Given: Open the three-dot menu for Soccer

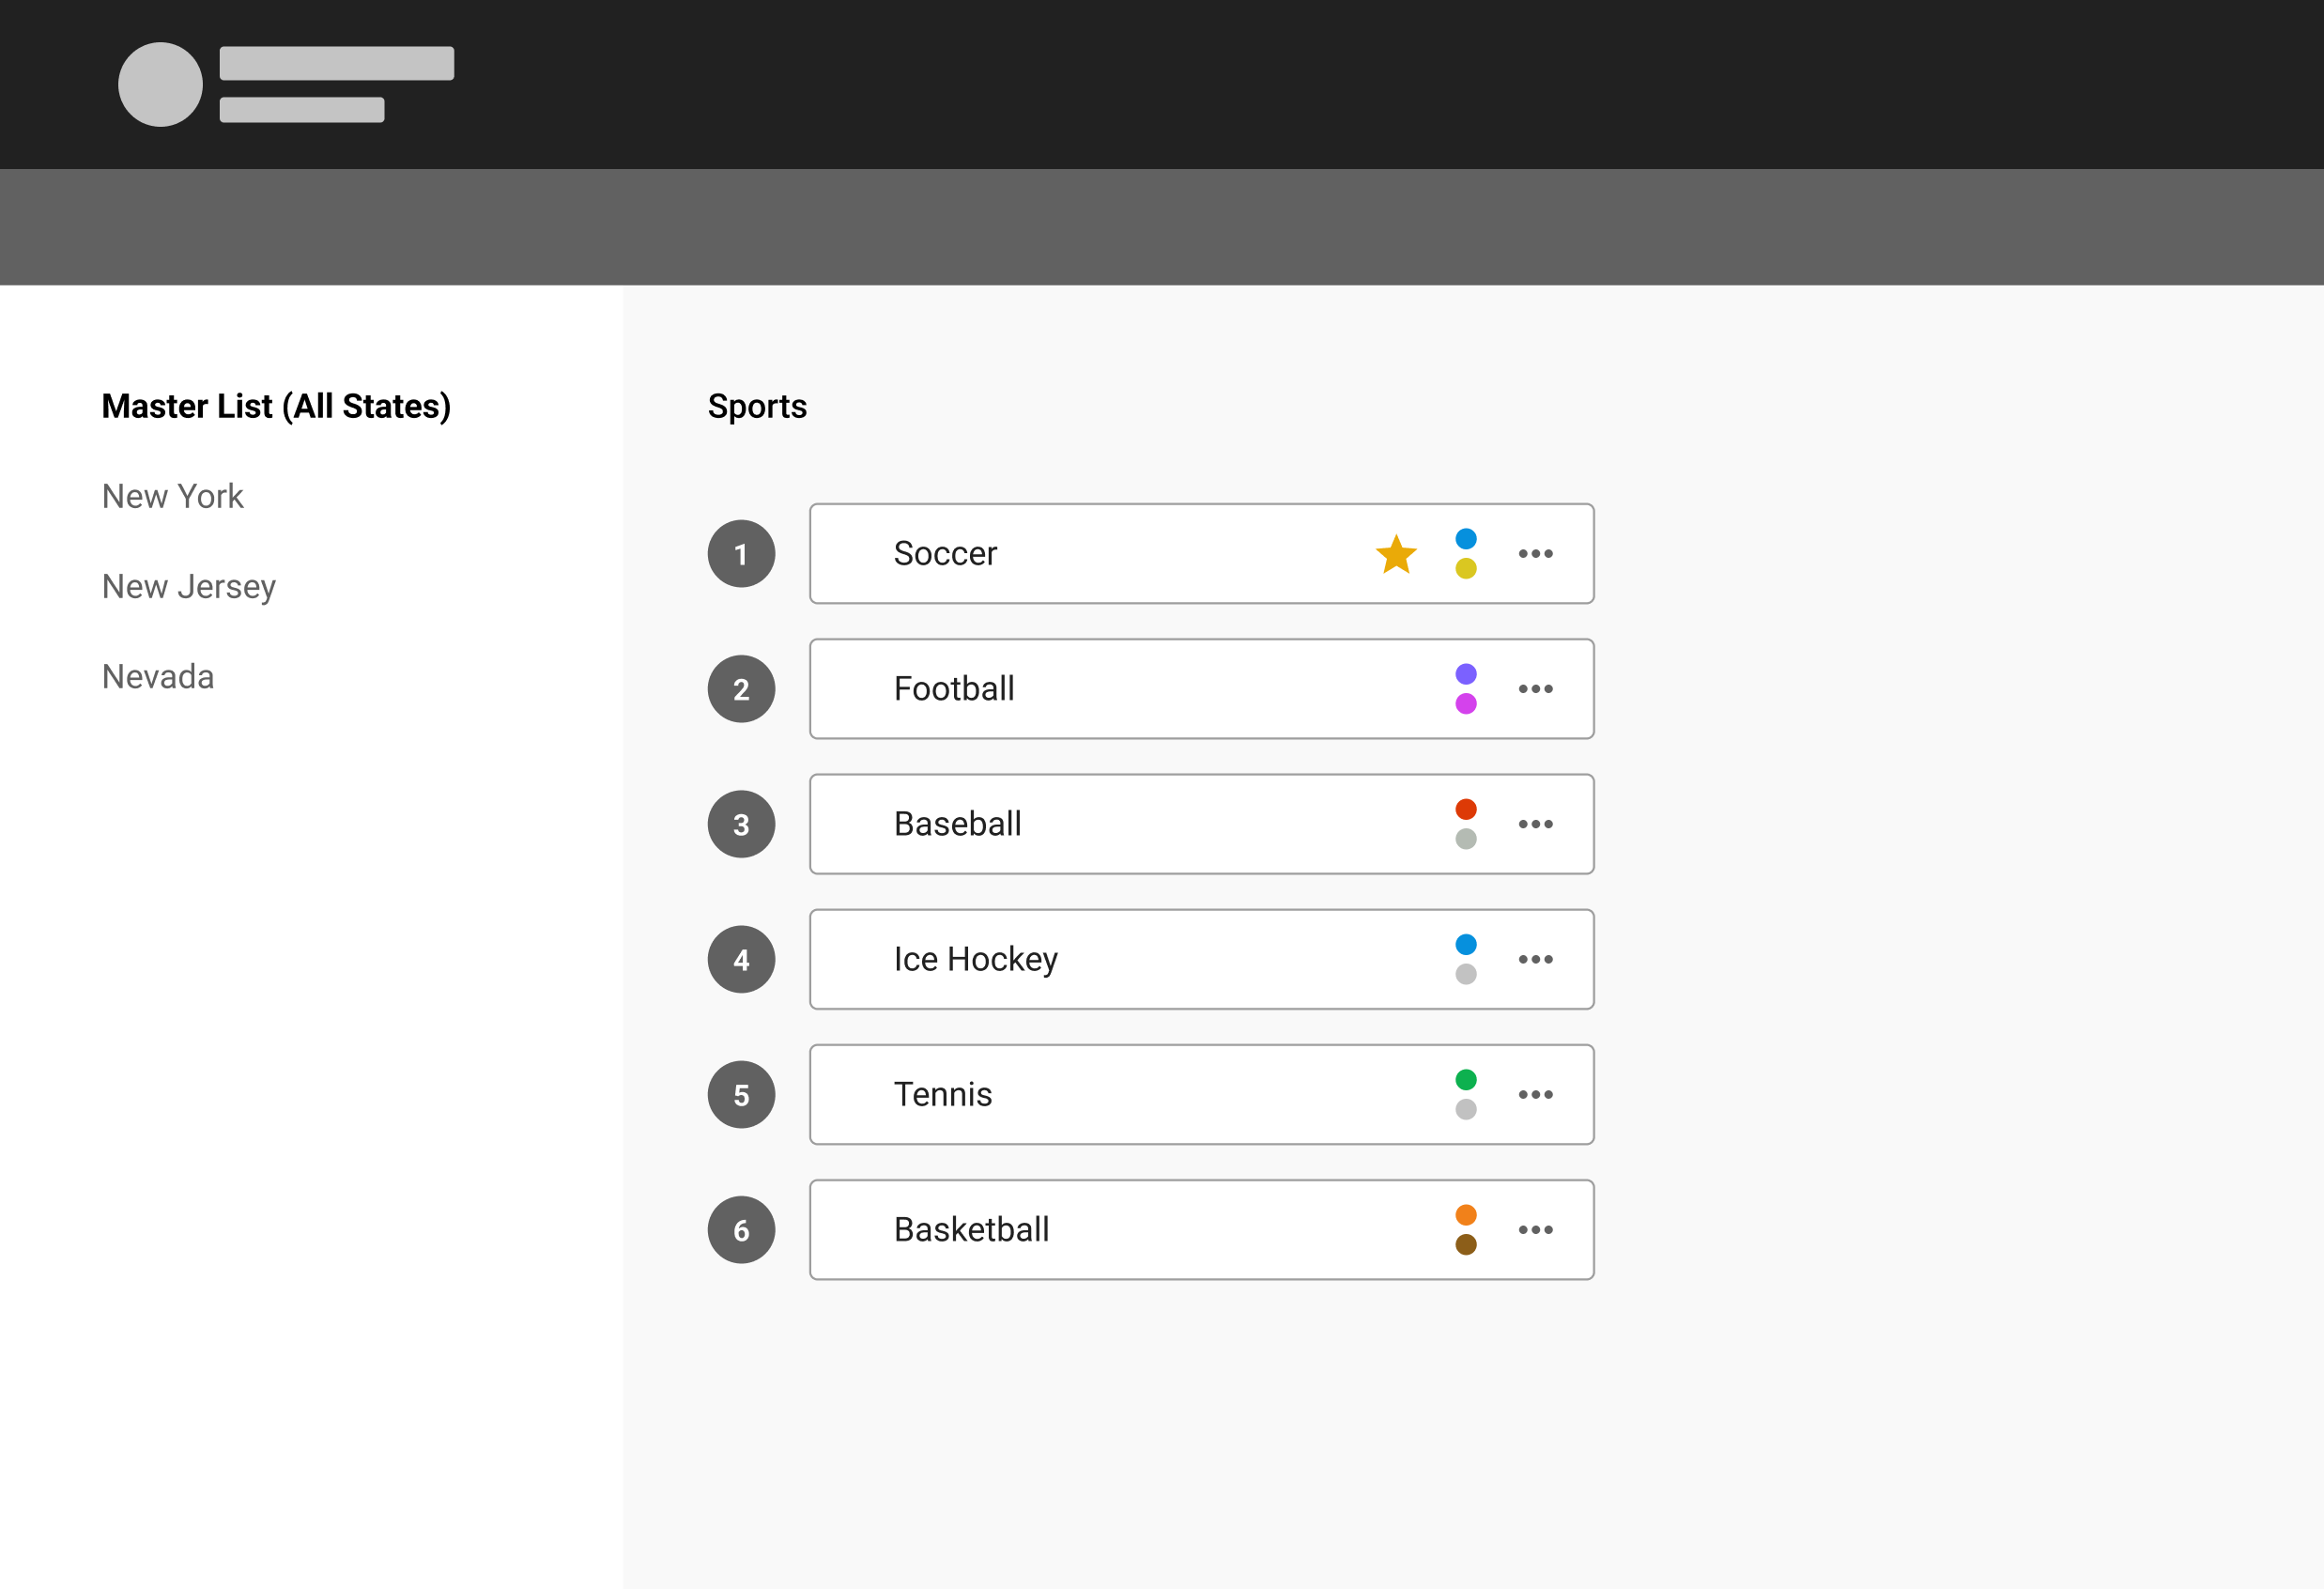Looking at the screenshot, I should tap(1535, 554).
